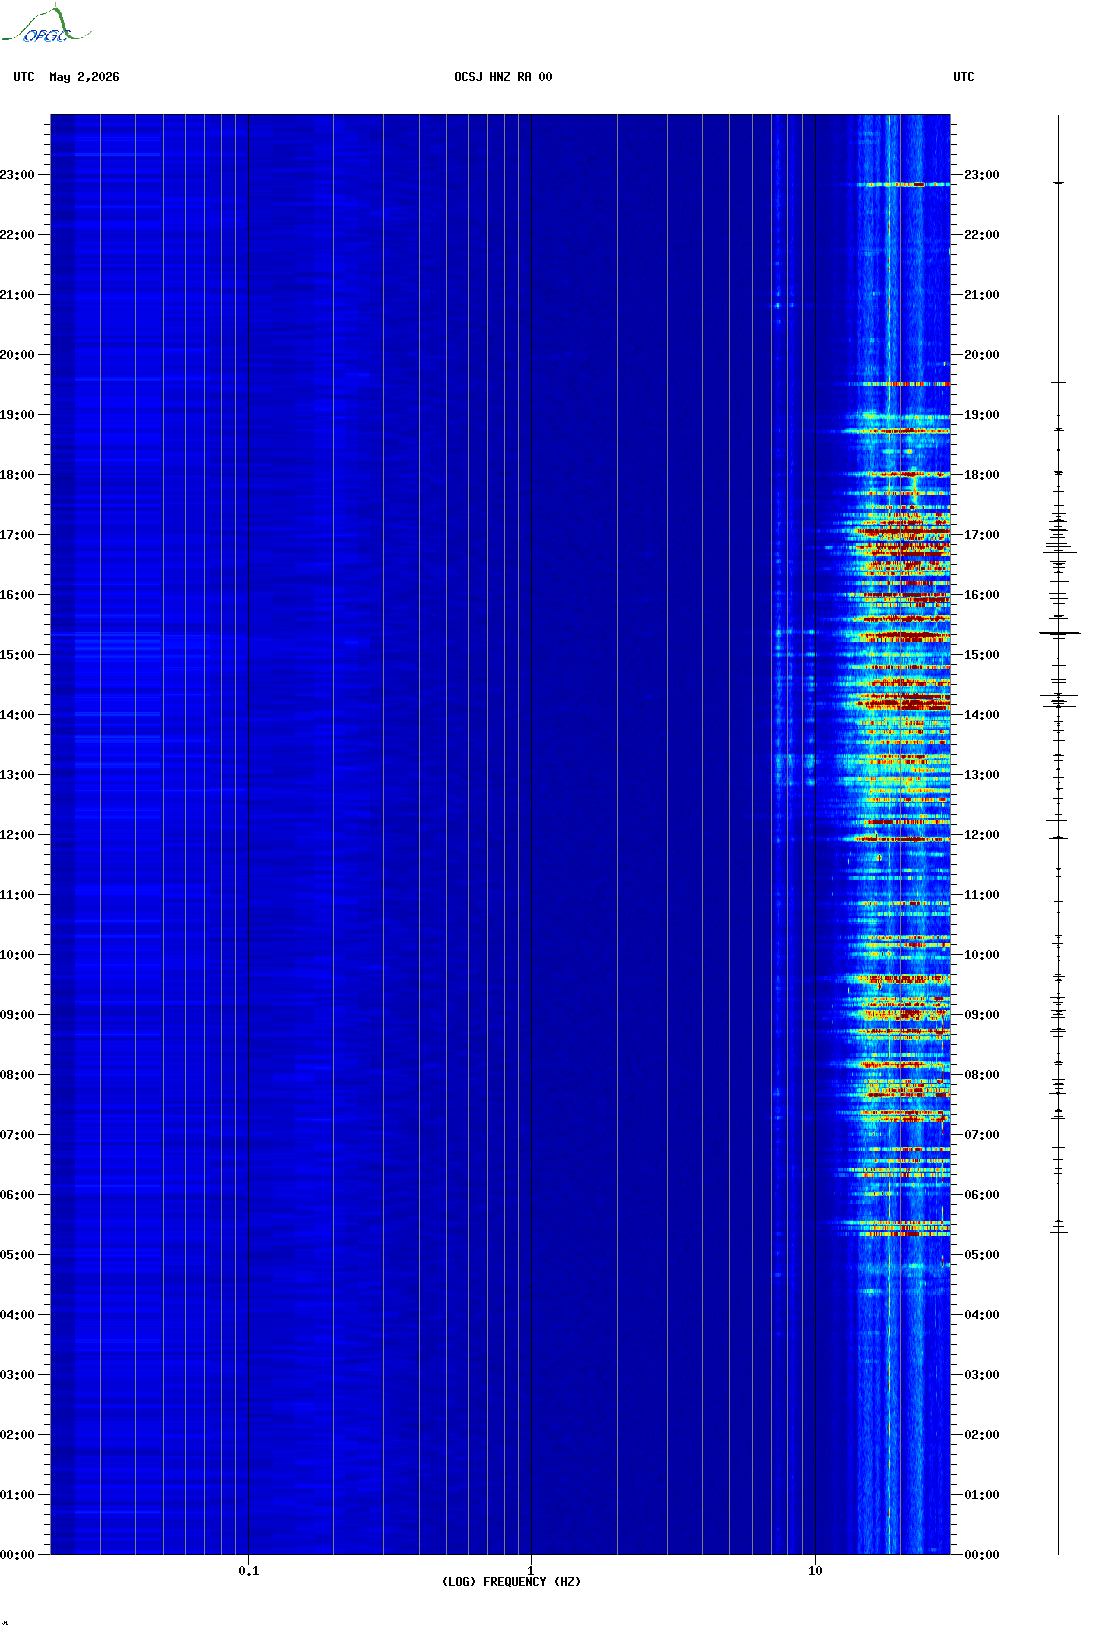Click the black vertical line at 0.1 Hz
The width and height of the screenshot is (1102, 1634).
point(248,834)
